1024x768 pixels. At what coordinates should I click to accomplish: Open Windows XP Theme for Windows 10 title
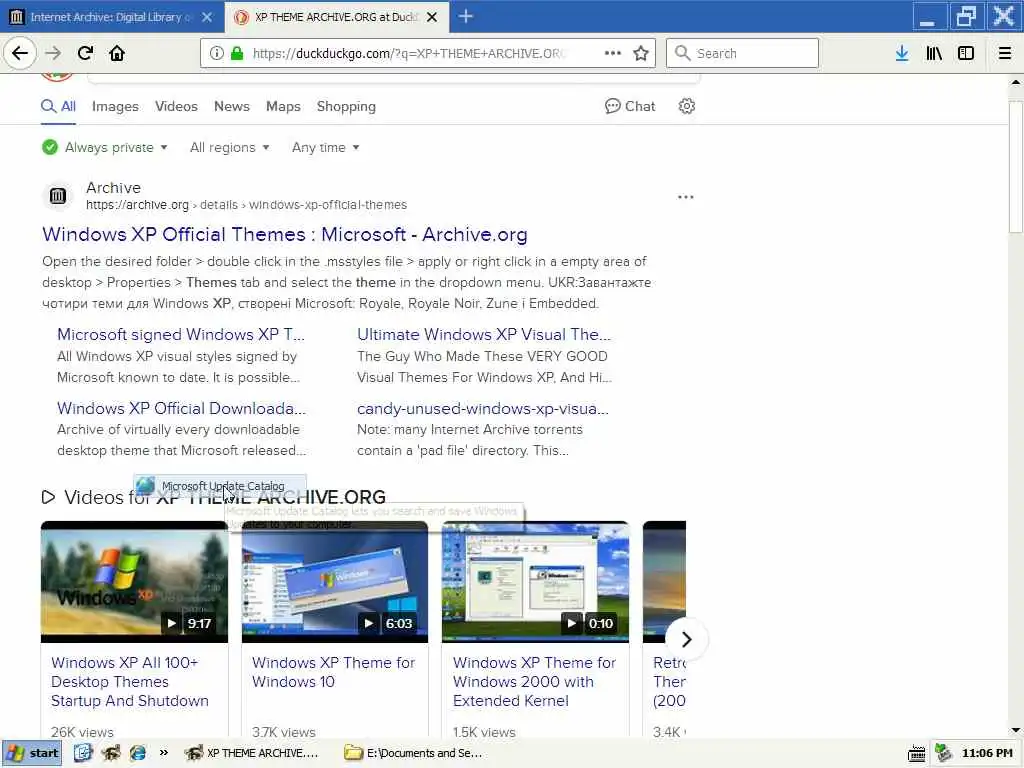pos(333,672)
